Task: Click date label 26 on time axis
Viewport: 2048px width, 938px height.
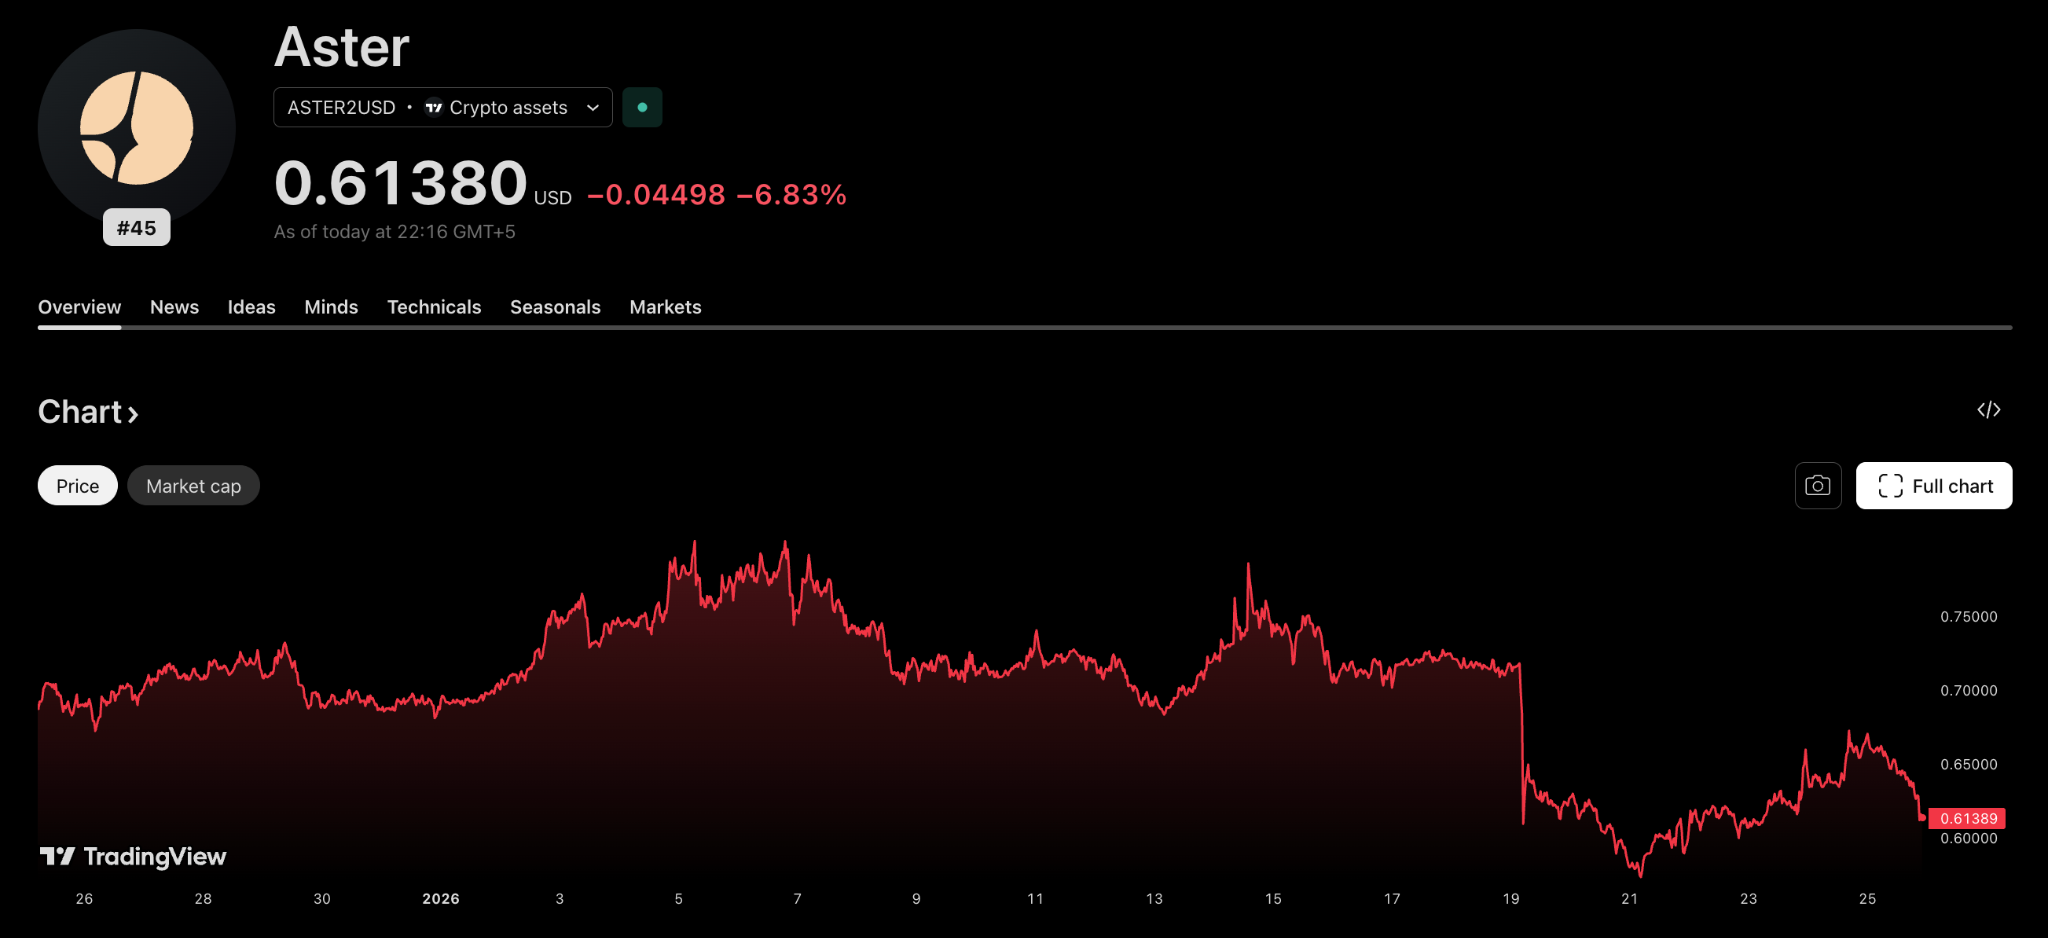Action: (84, 899)
